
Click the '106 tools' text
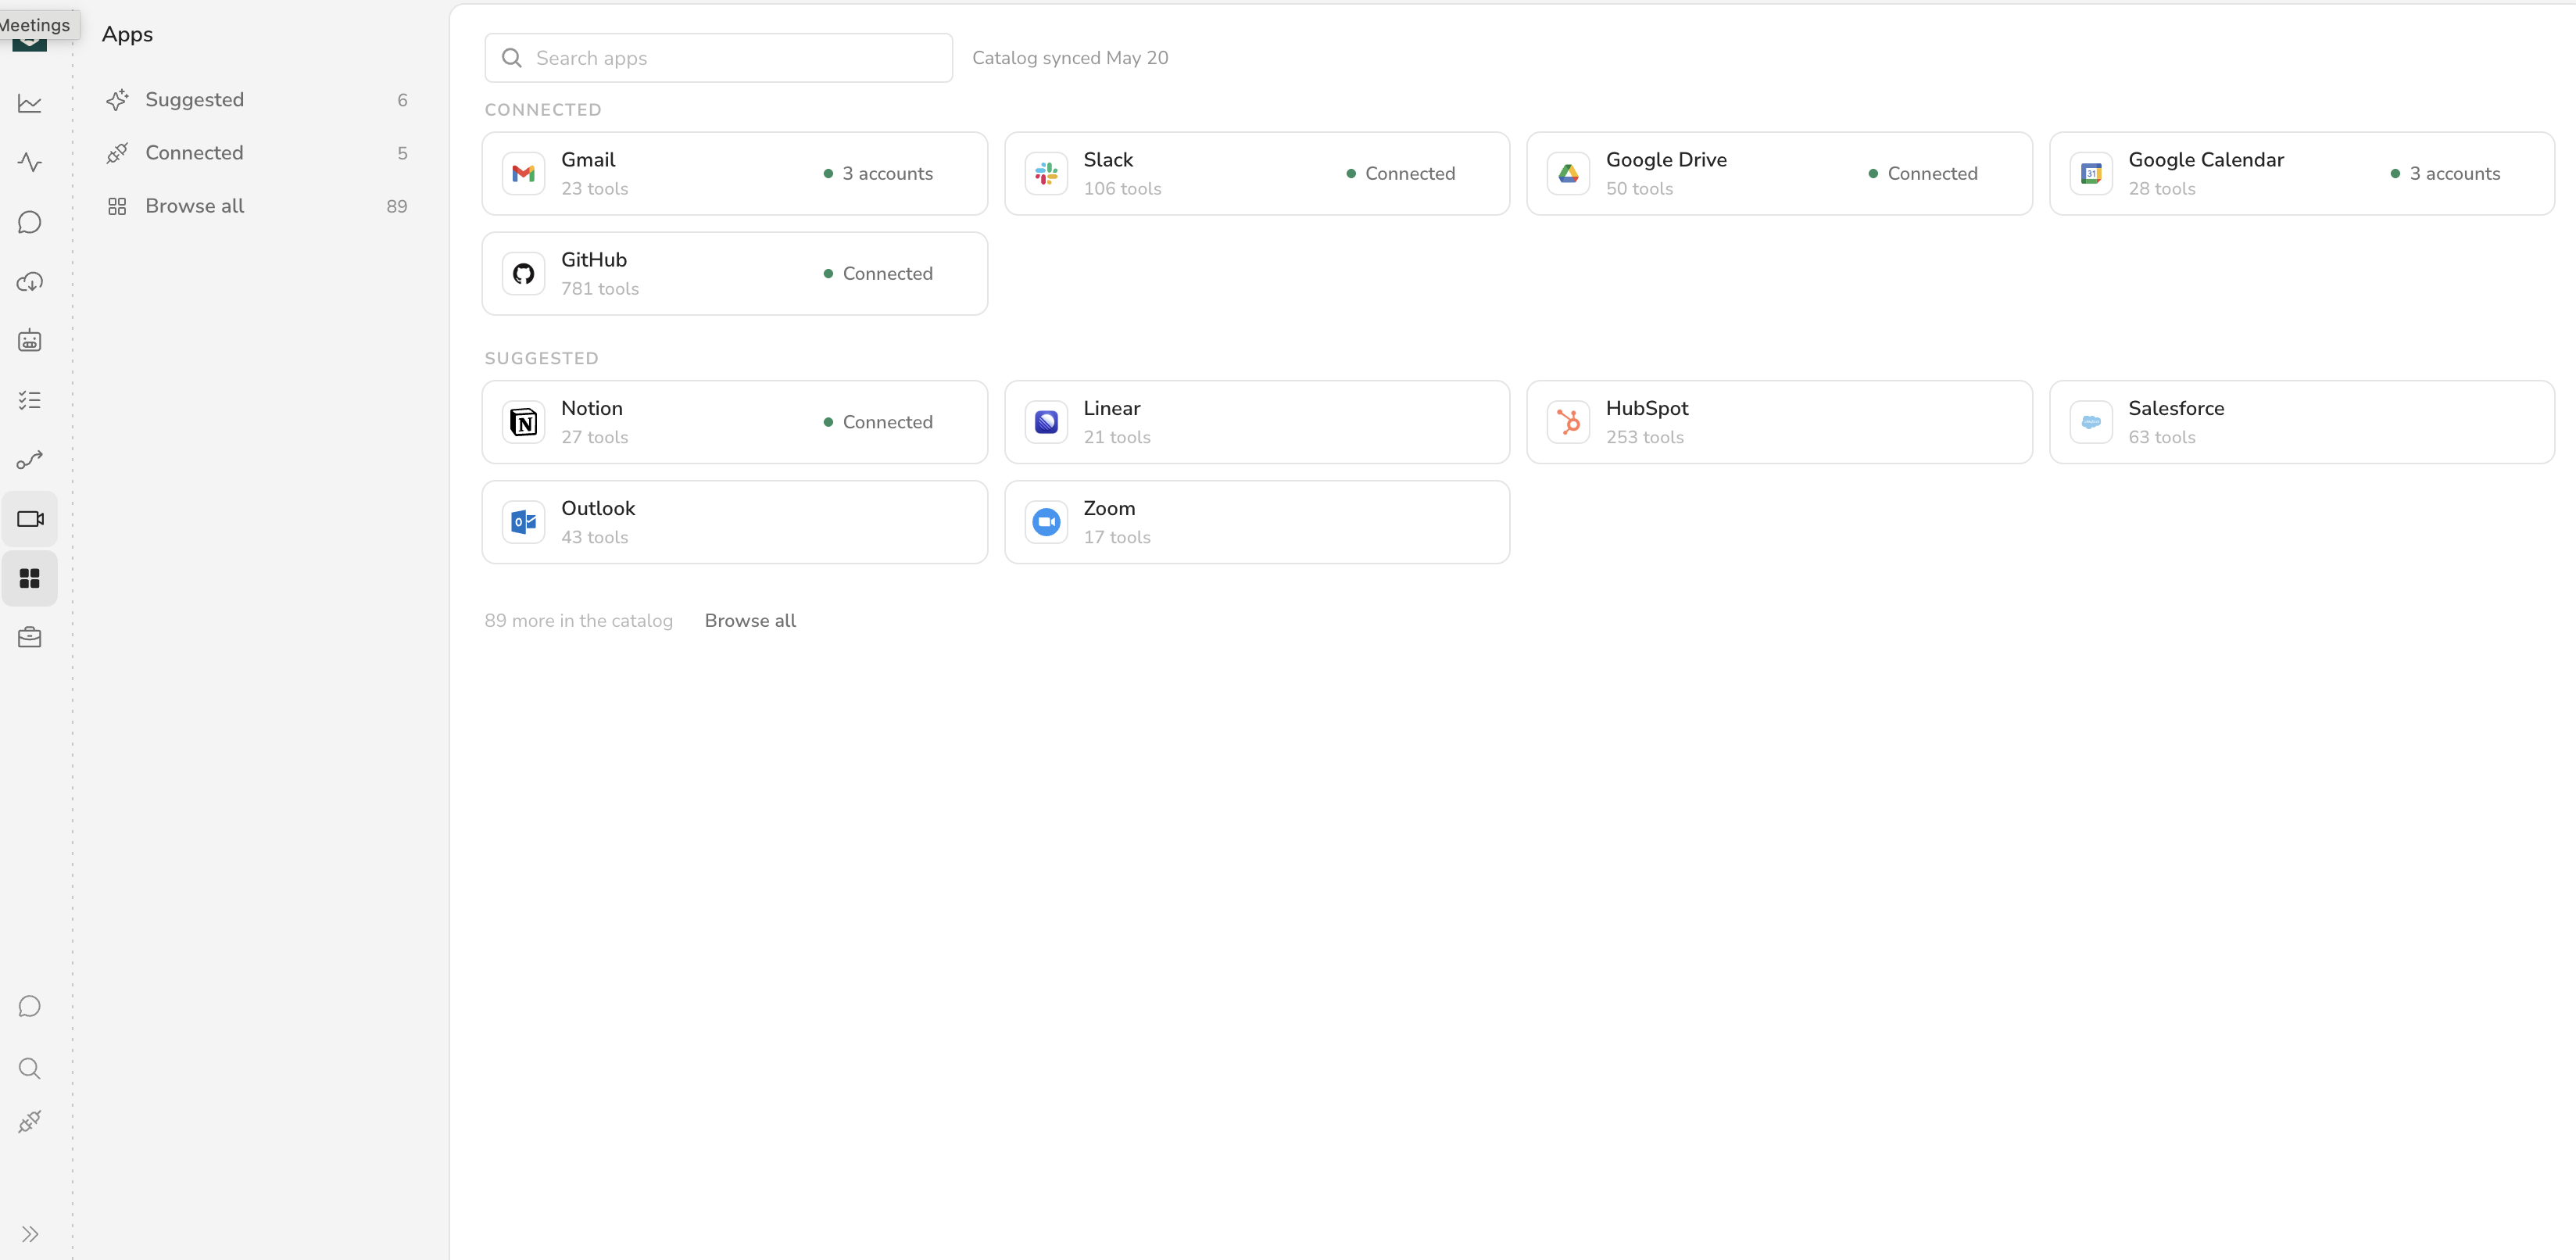click(x=1122, y=189)
